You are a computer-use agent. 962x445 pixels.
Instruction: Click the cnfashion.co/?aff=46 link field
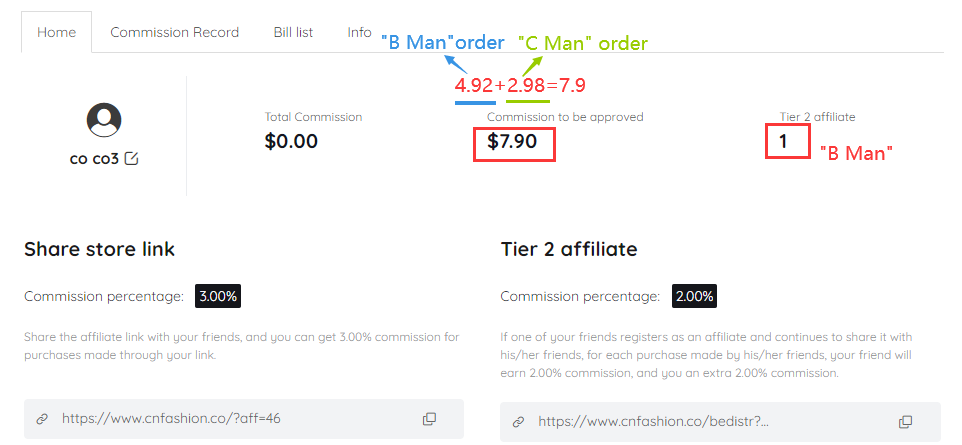pos(244,419)
